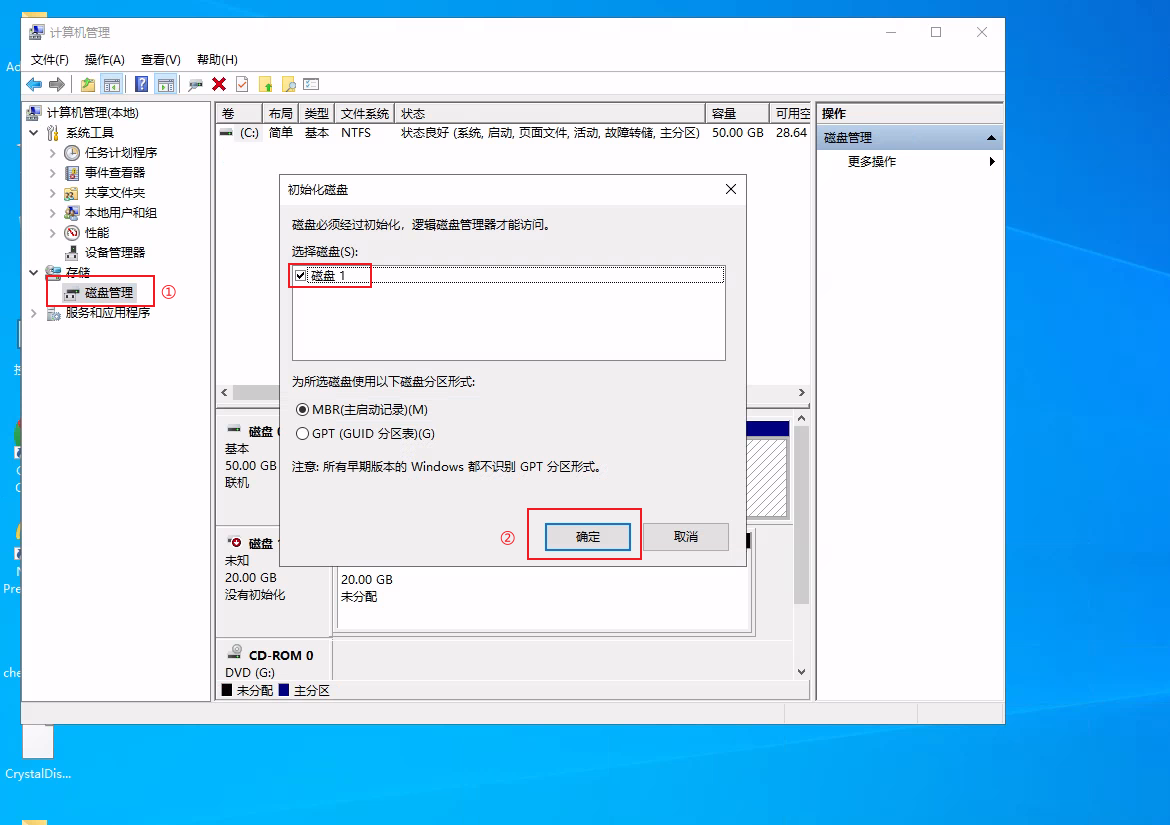Expand the 事件查看器 node arrow
This screenshot has width=1170, height=825.
[x=52, y=173]
